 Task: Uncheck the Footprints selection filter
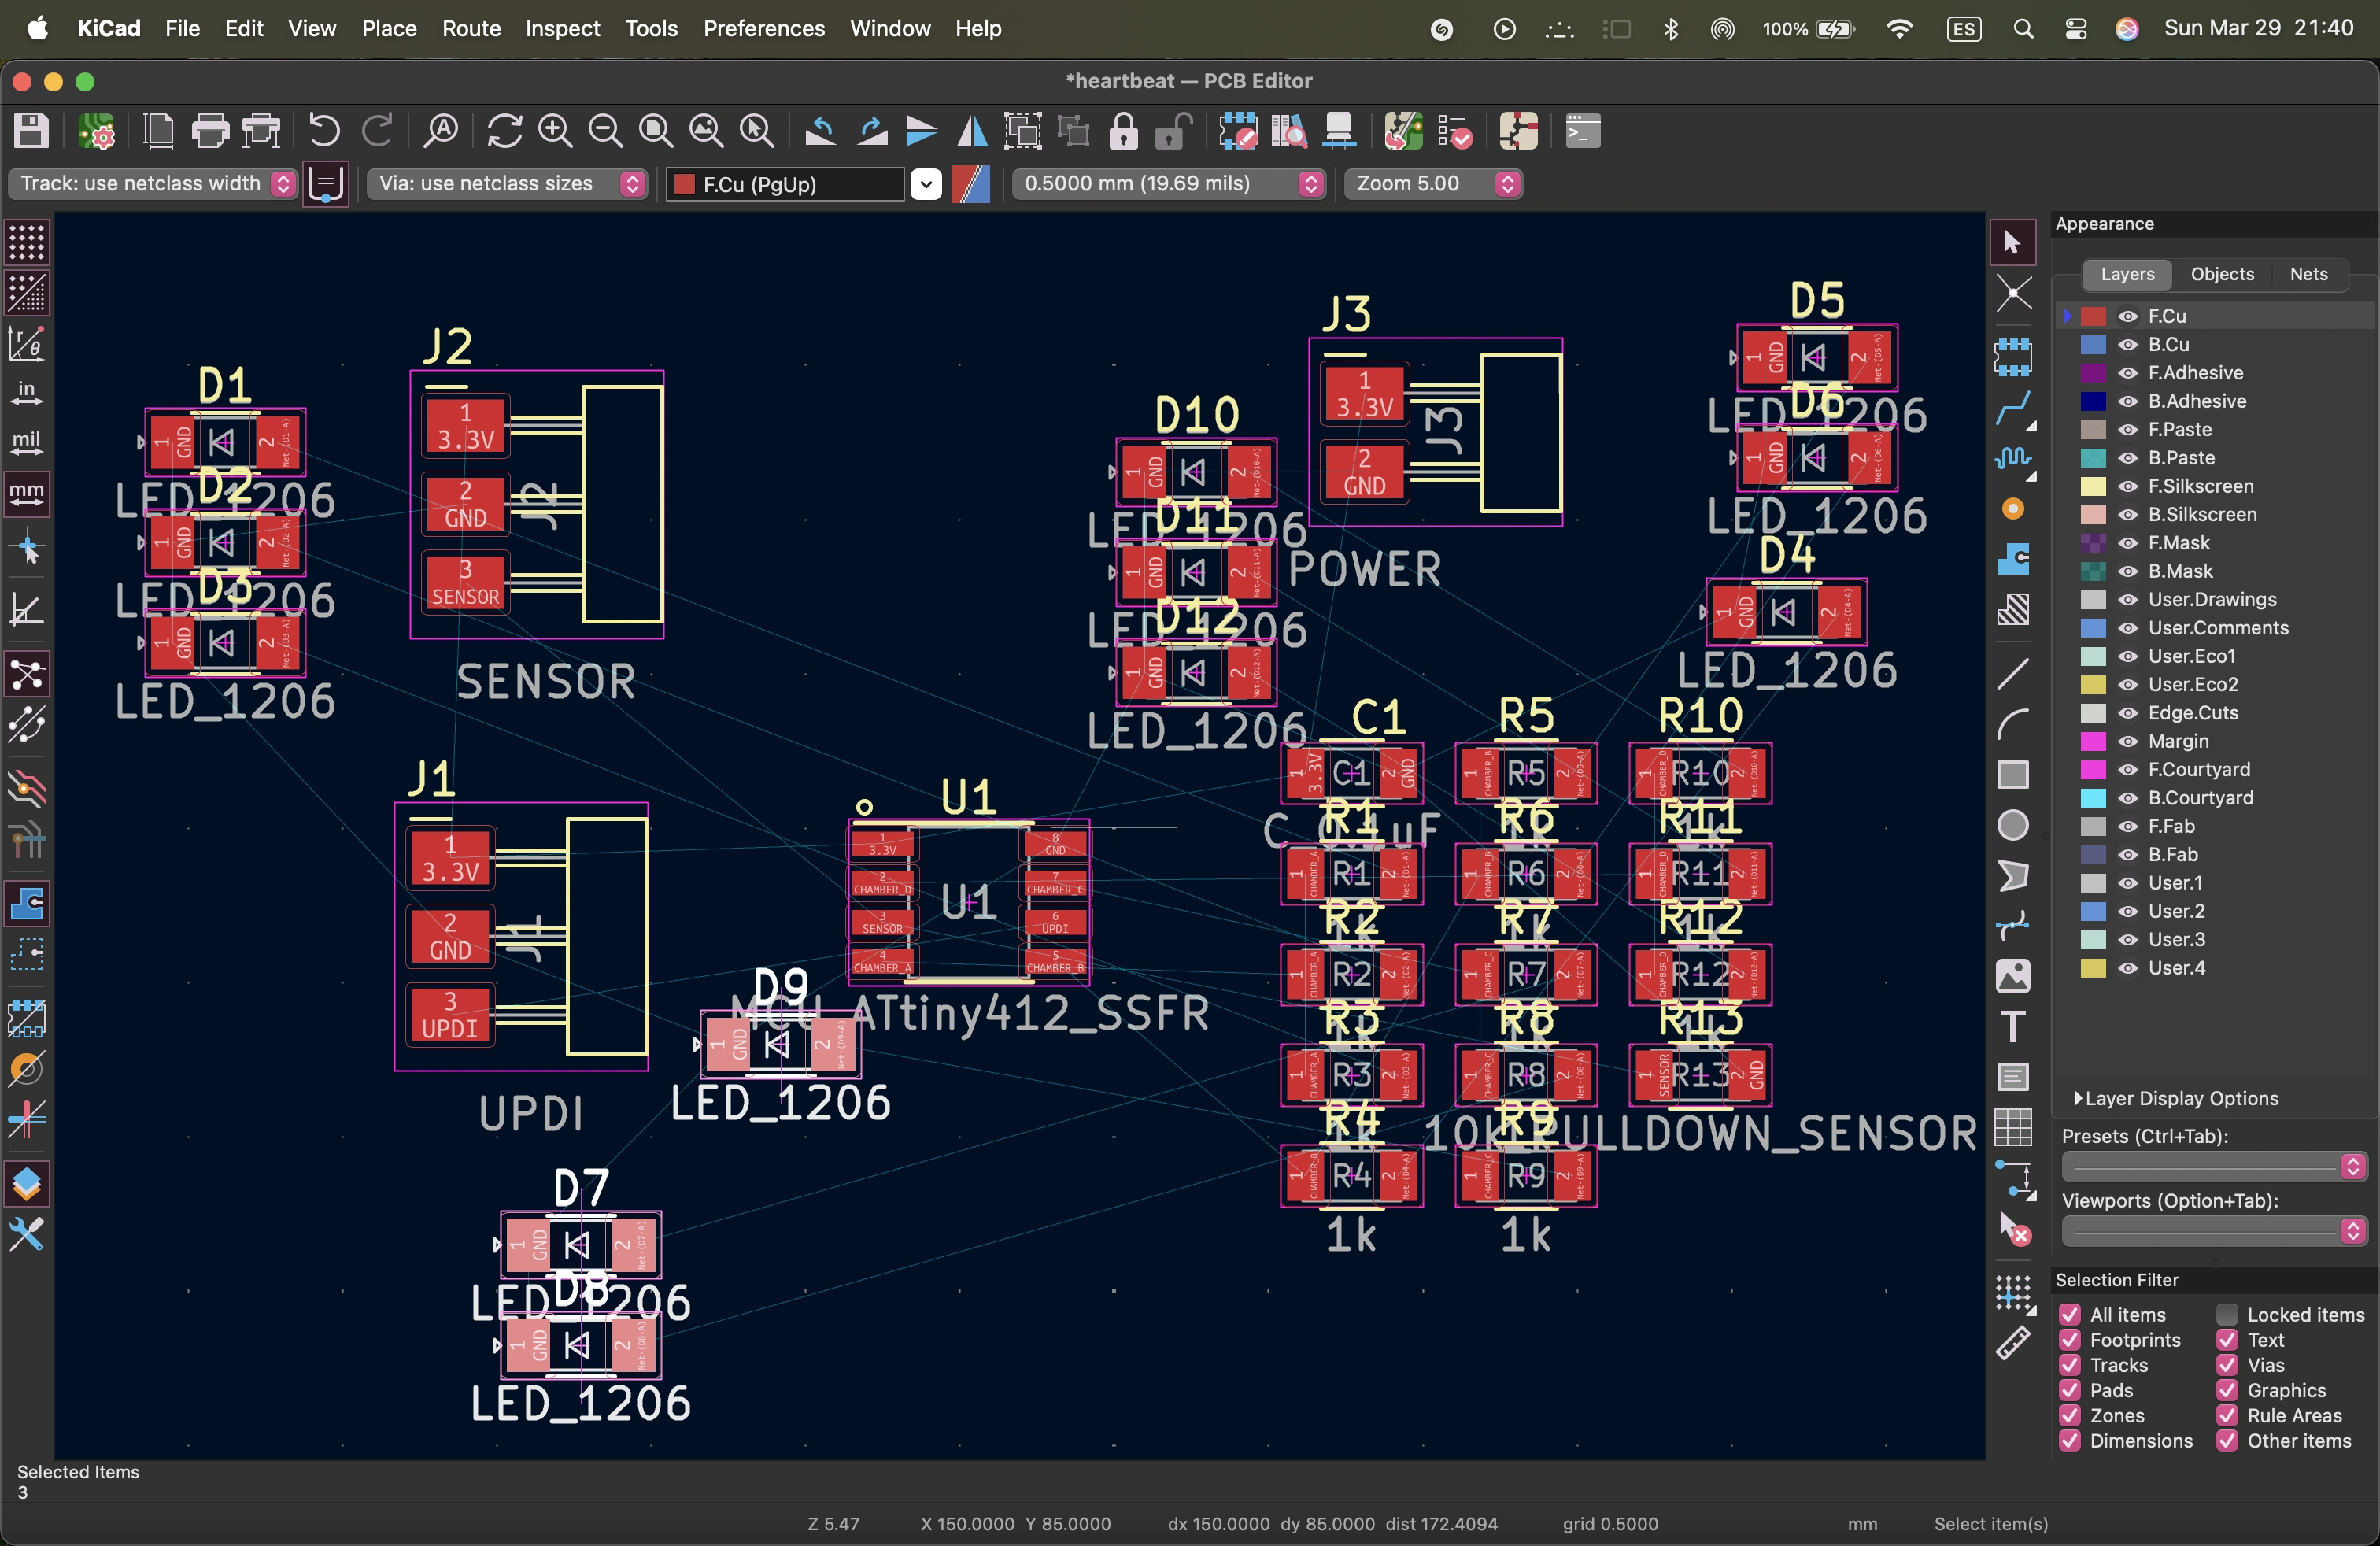click(x=2070, y=1340)
